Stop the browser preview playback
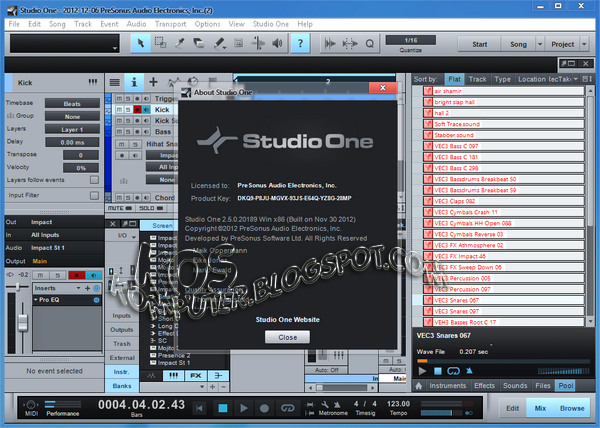The image size is (600, 428). 438,371
